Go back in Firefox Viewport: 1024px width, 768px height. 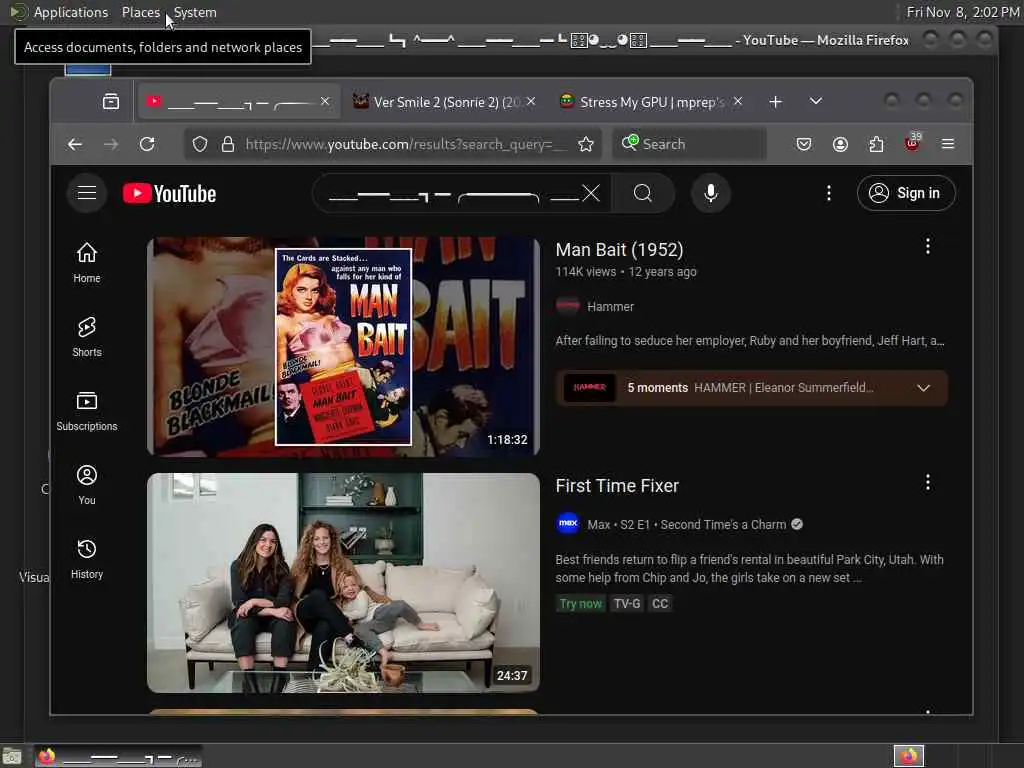[x=75, y=144]
